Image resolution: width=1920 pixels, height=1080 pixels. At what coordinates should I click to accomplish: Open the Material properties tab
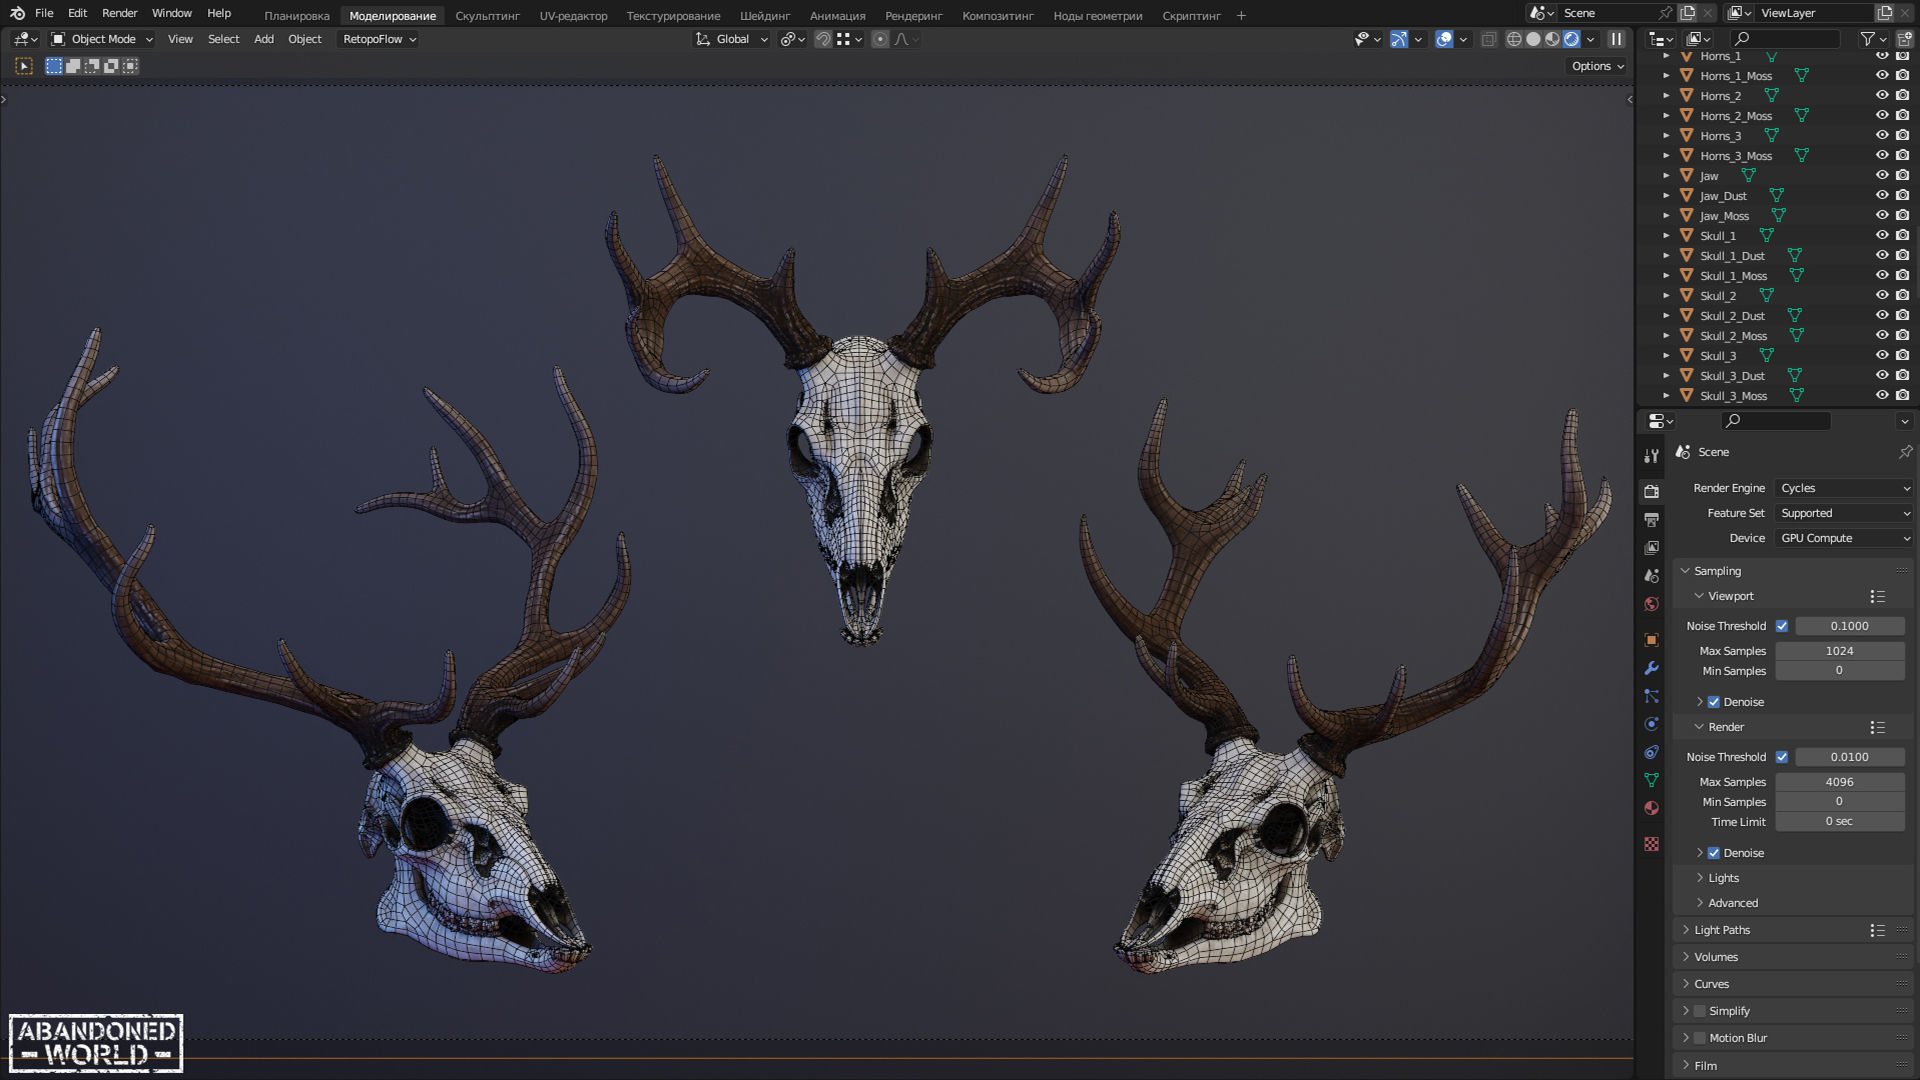[1651, 808]
